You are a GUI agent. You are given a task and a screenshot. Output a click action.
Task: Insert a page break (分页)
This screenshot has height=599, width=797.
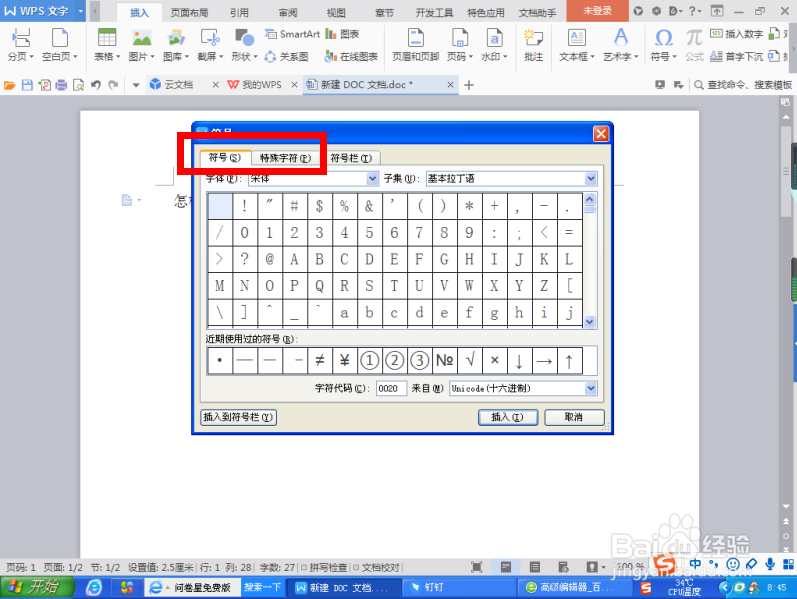click(x=20, y=45)
